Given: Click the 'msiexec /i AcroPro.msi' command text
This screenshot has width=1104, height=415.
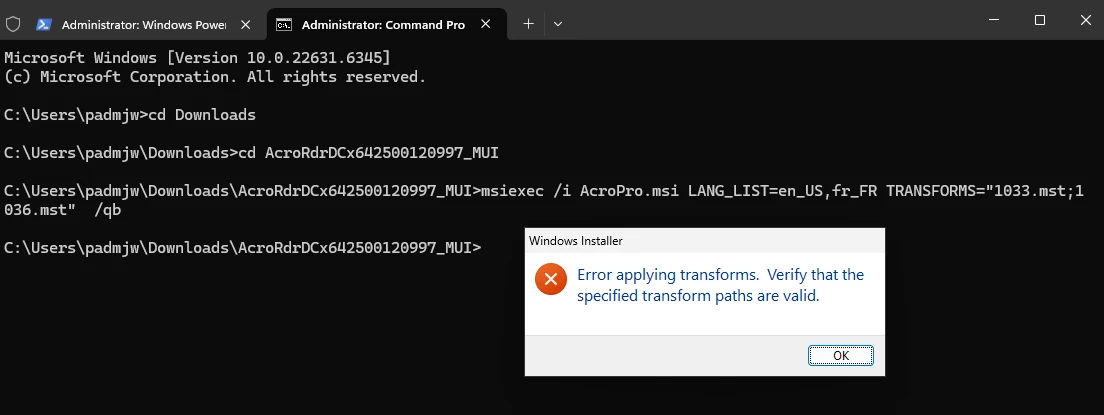Looking at the screenshot, I should tap(582, 191).
